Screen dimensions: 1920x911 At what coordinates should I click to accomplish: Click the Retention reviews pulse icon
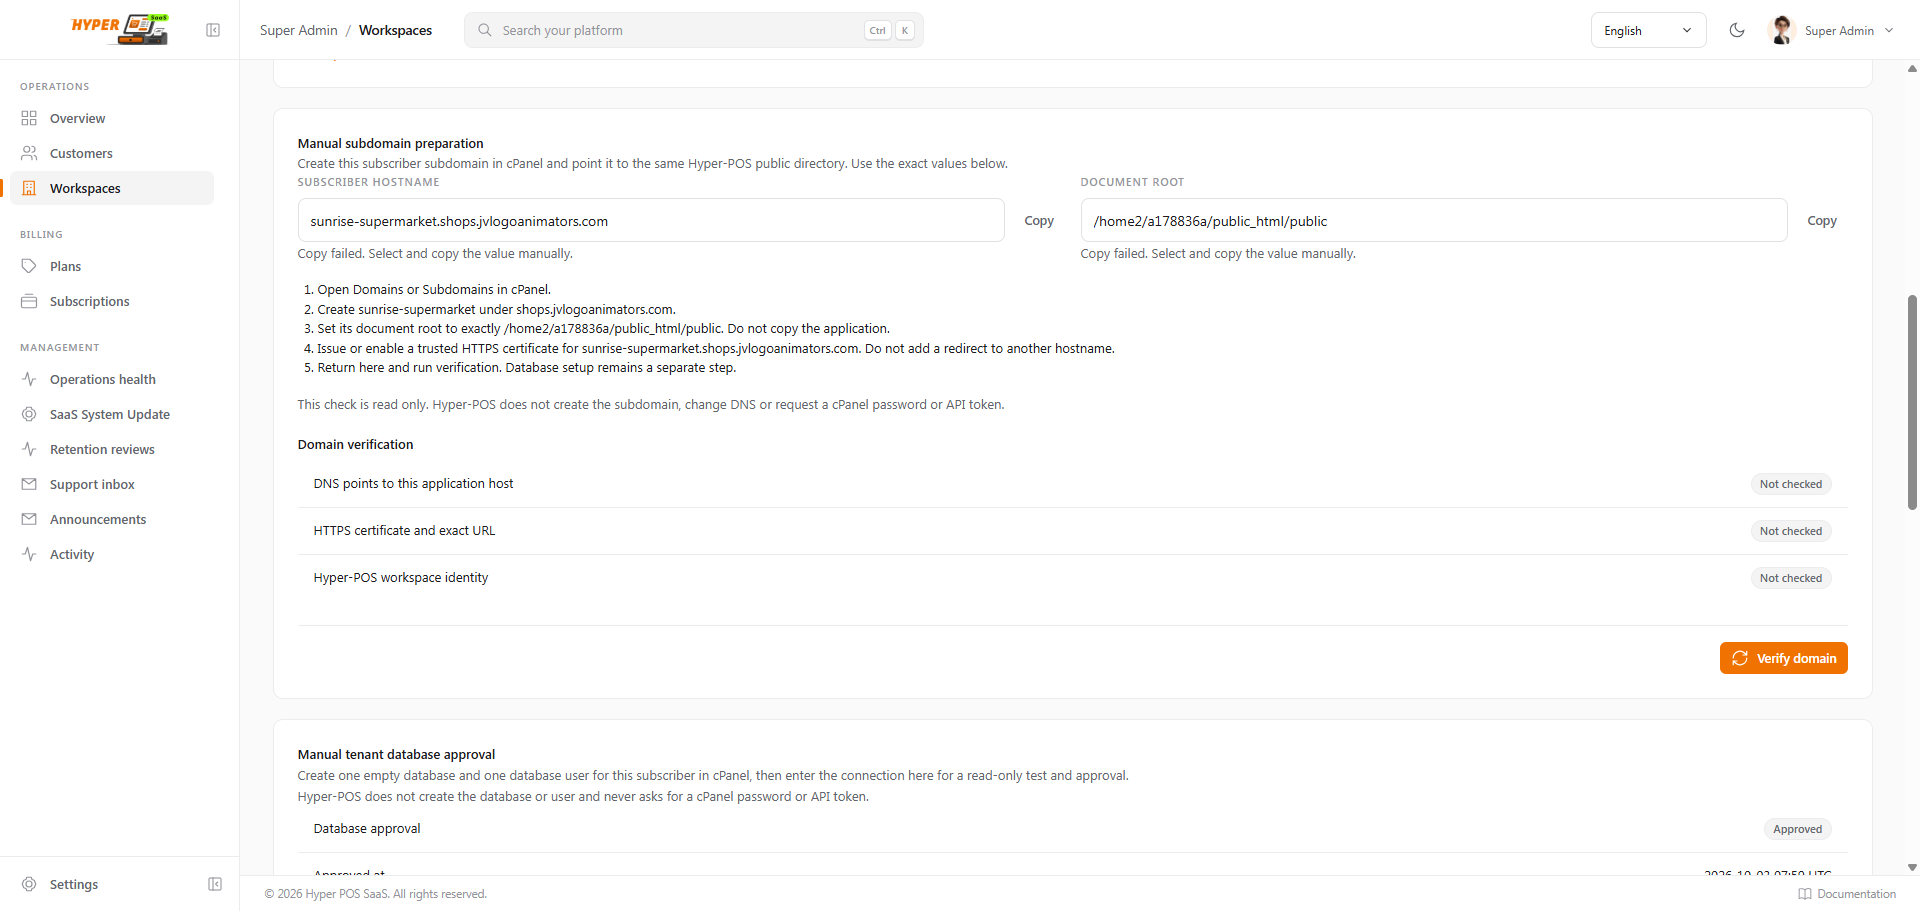29,449
